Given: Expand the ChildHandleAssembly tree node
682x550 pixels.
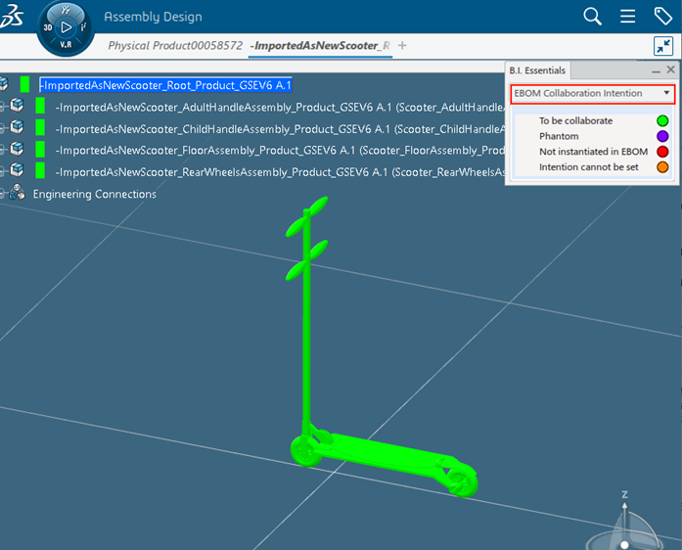Looking at the screenshot, I should click(3, 128).
